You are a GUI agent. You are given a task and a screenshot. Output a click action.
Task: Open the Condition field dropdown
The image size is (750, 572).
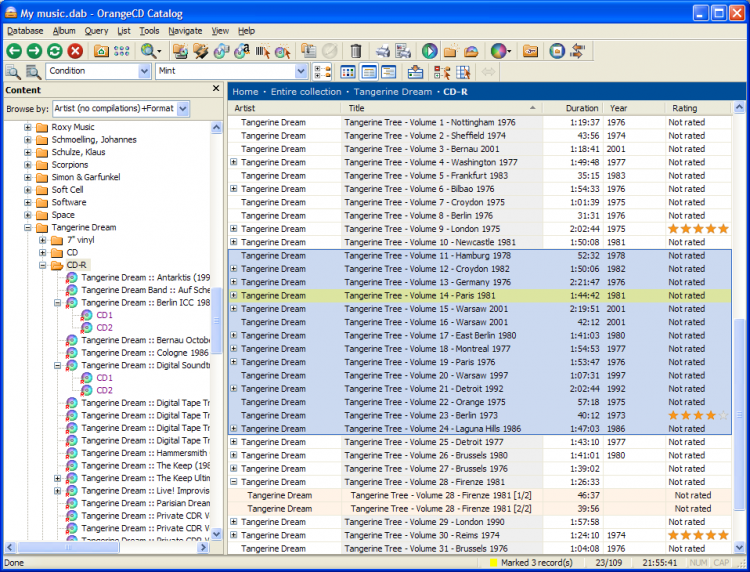144,71
